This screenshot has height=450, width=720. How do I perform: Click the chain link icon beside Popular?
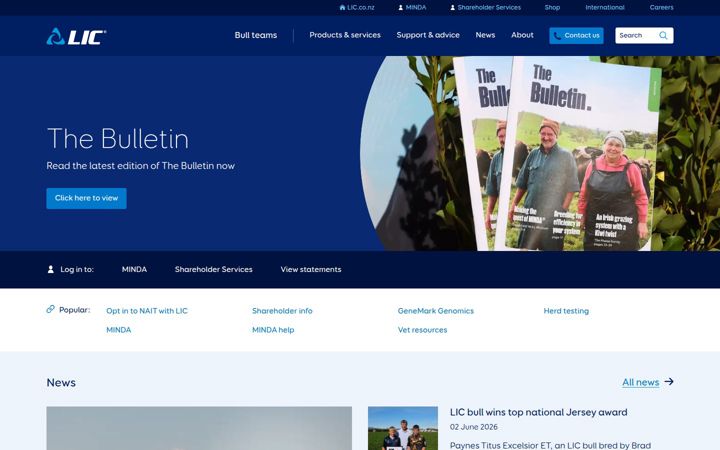(x=51, y=309)
